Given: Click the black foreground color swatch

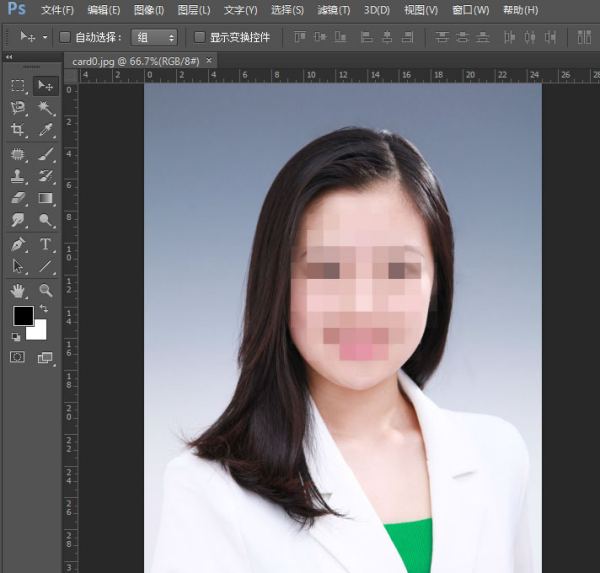Looking at the screenshot, I should [22, 316].
